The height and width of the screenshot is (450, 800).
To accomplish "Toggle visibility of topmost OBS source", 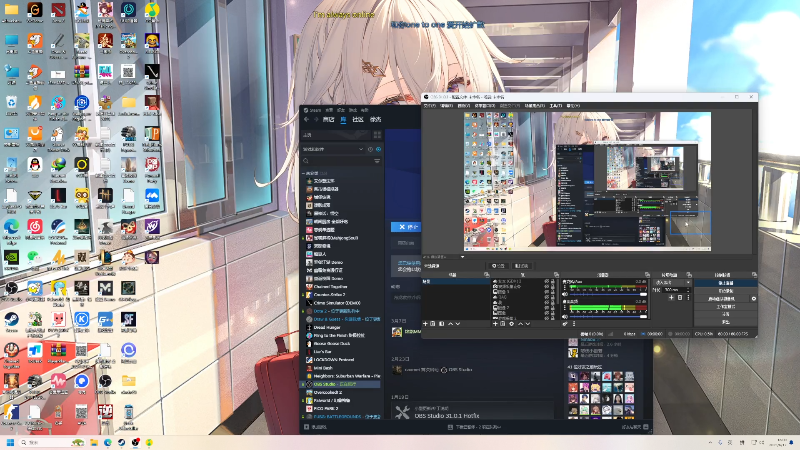I will click(x=546, y=281).
